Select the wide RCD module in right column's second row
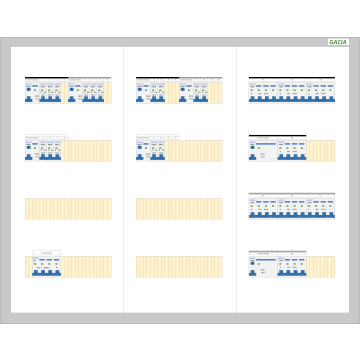This screenshot has height=360, width=360. click(263, 151)
